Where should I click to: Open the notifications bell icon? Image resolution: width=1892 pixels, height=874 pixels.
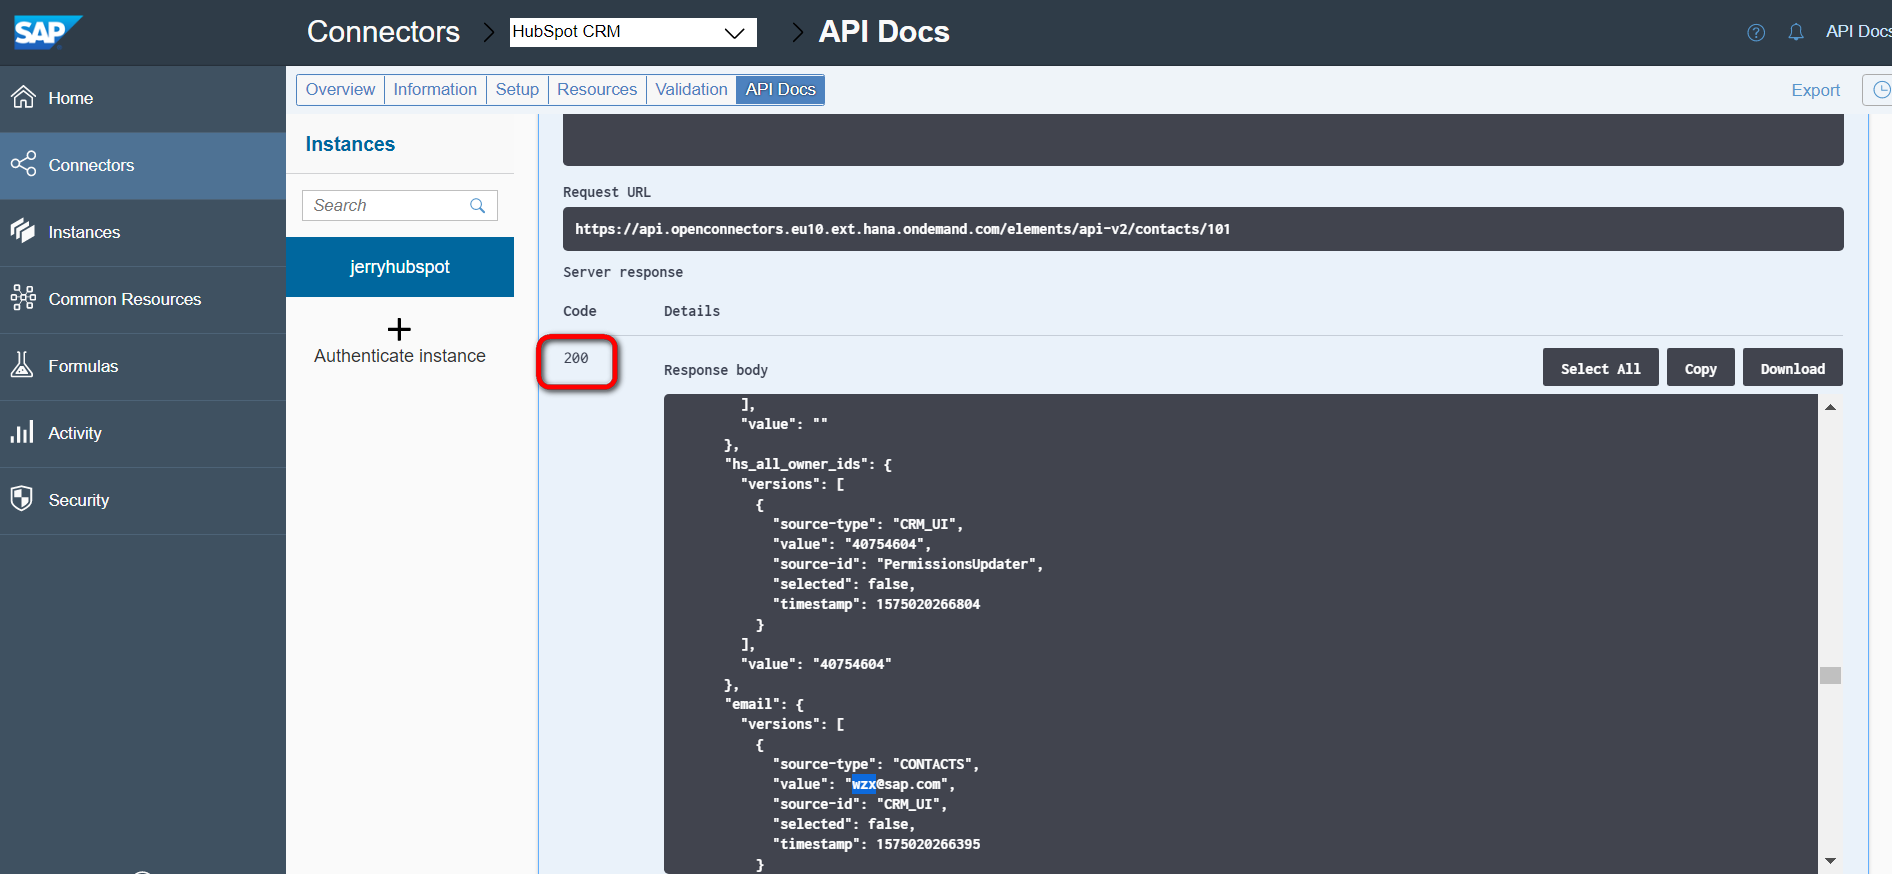[x=1796, y=32]
